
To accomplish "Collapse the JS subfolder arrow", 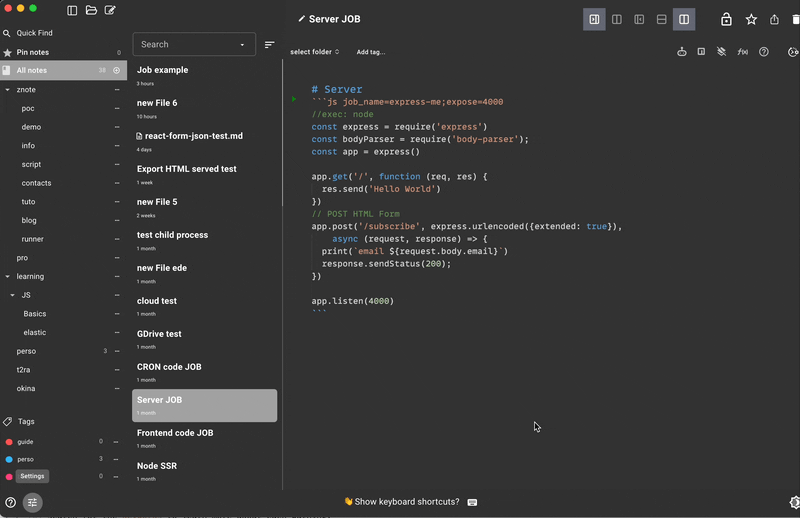I will [x=12, y=295].
